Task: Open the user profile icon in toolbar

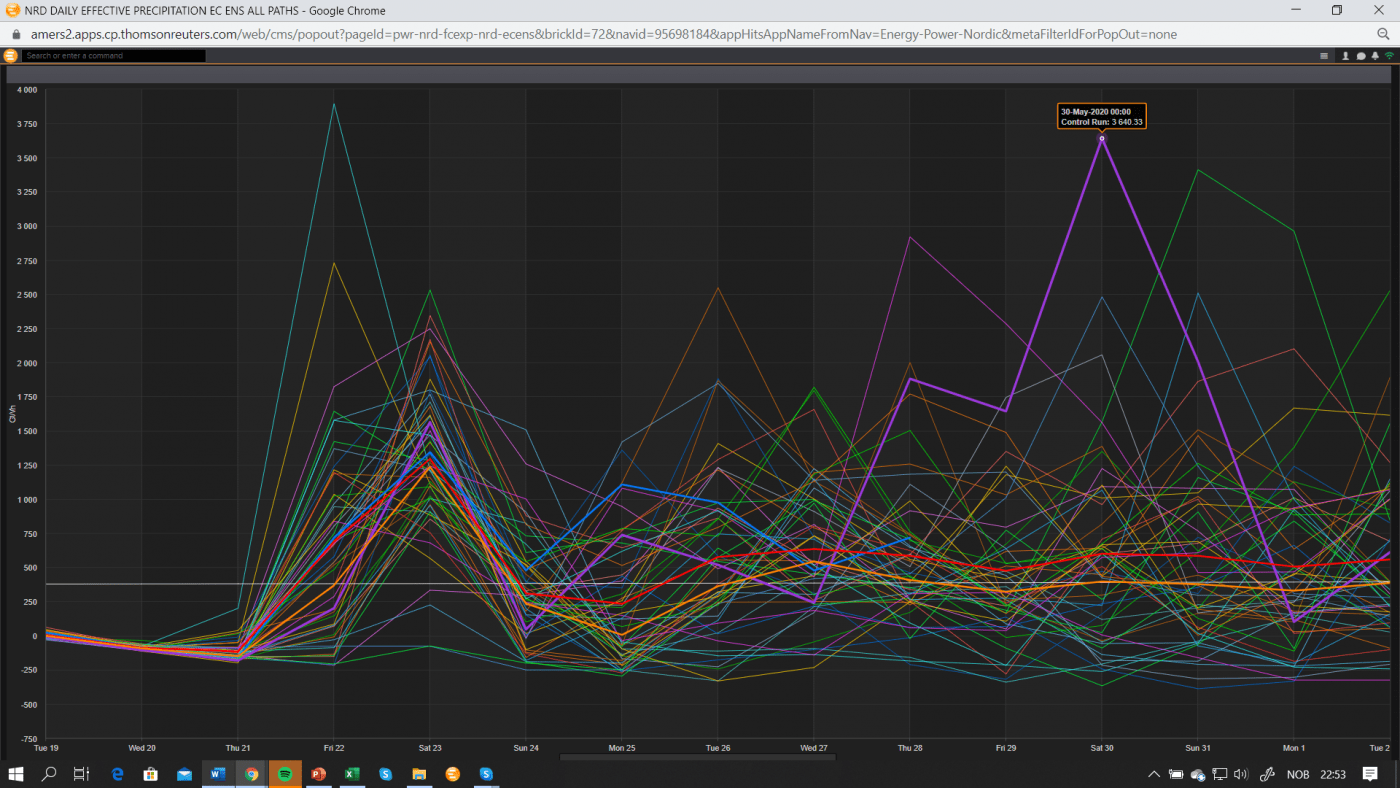Action: 1345,56
